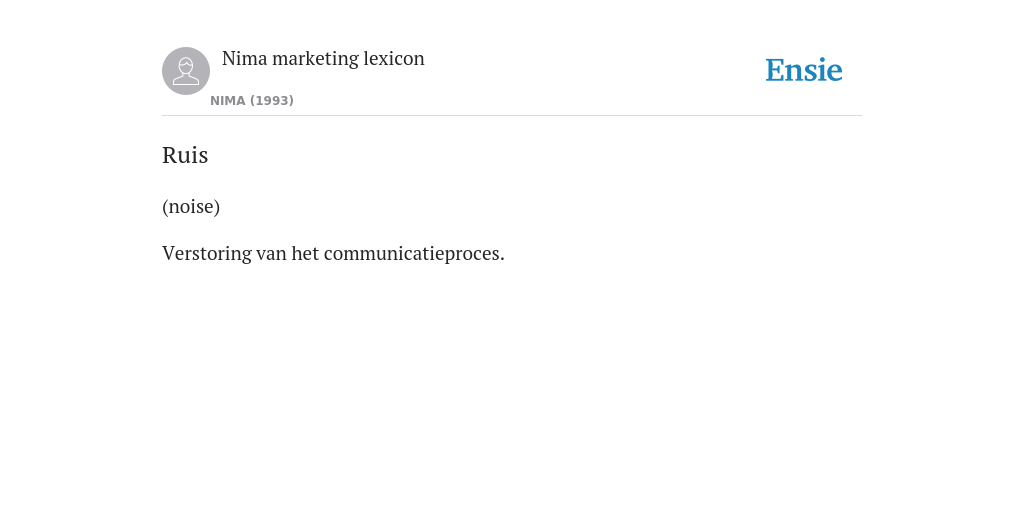Click the person silhouette inside the avatar
This screenshot has height=512, width=1024.
coord(186,71)
